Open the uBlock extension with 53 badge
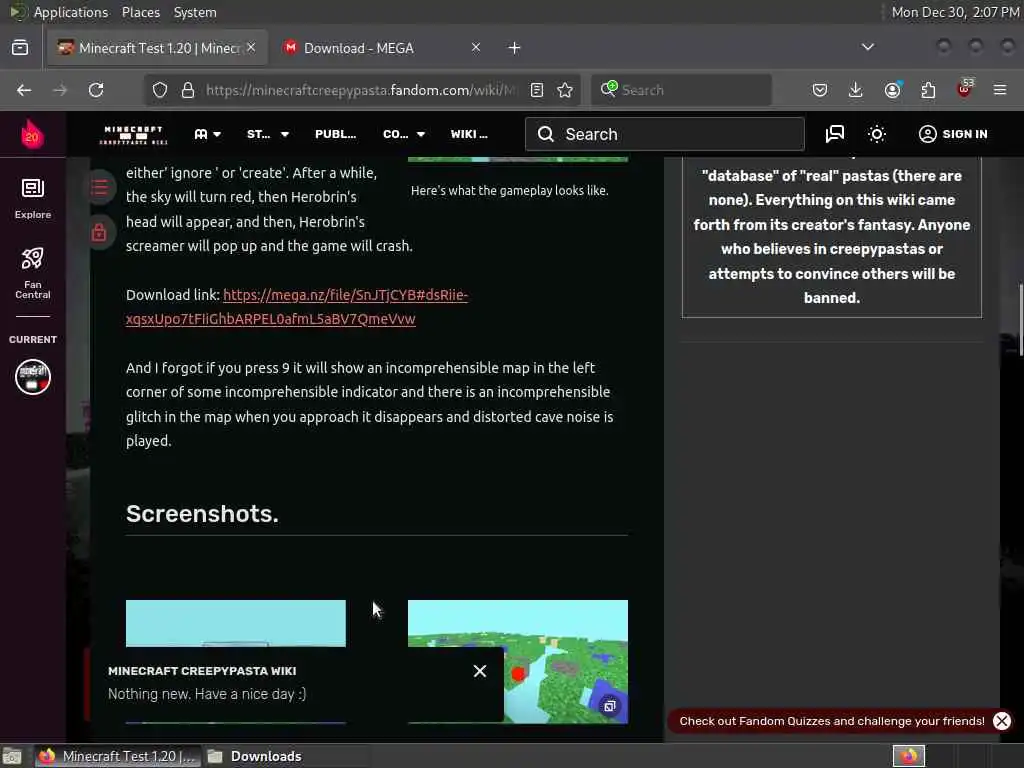1024x768 pixels. coord(965,89)
